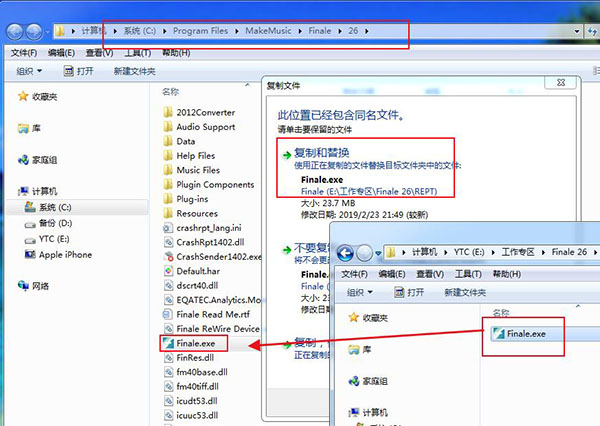Screen dimensions: 600x426
Task: Open the Audio Support folder icon
Action: (x=168, y=127)
